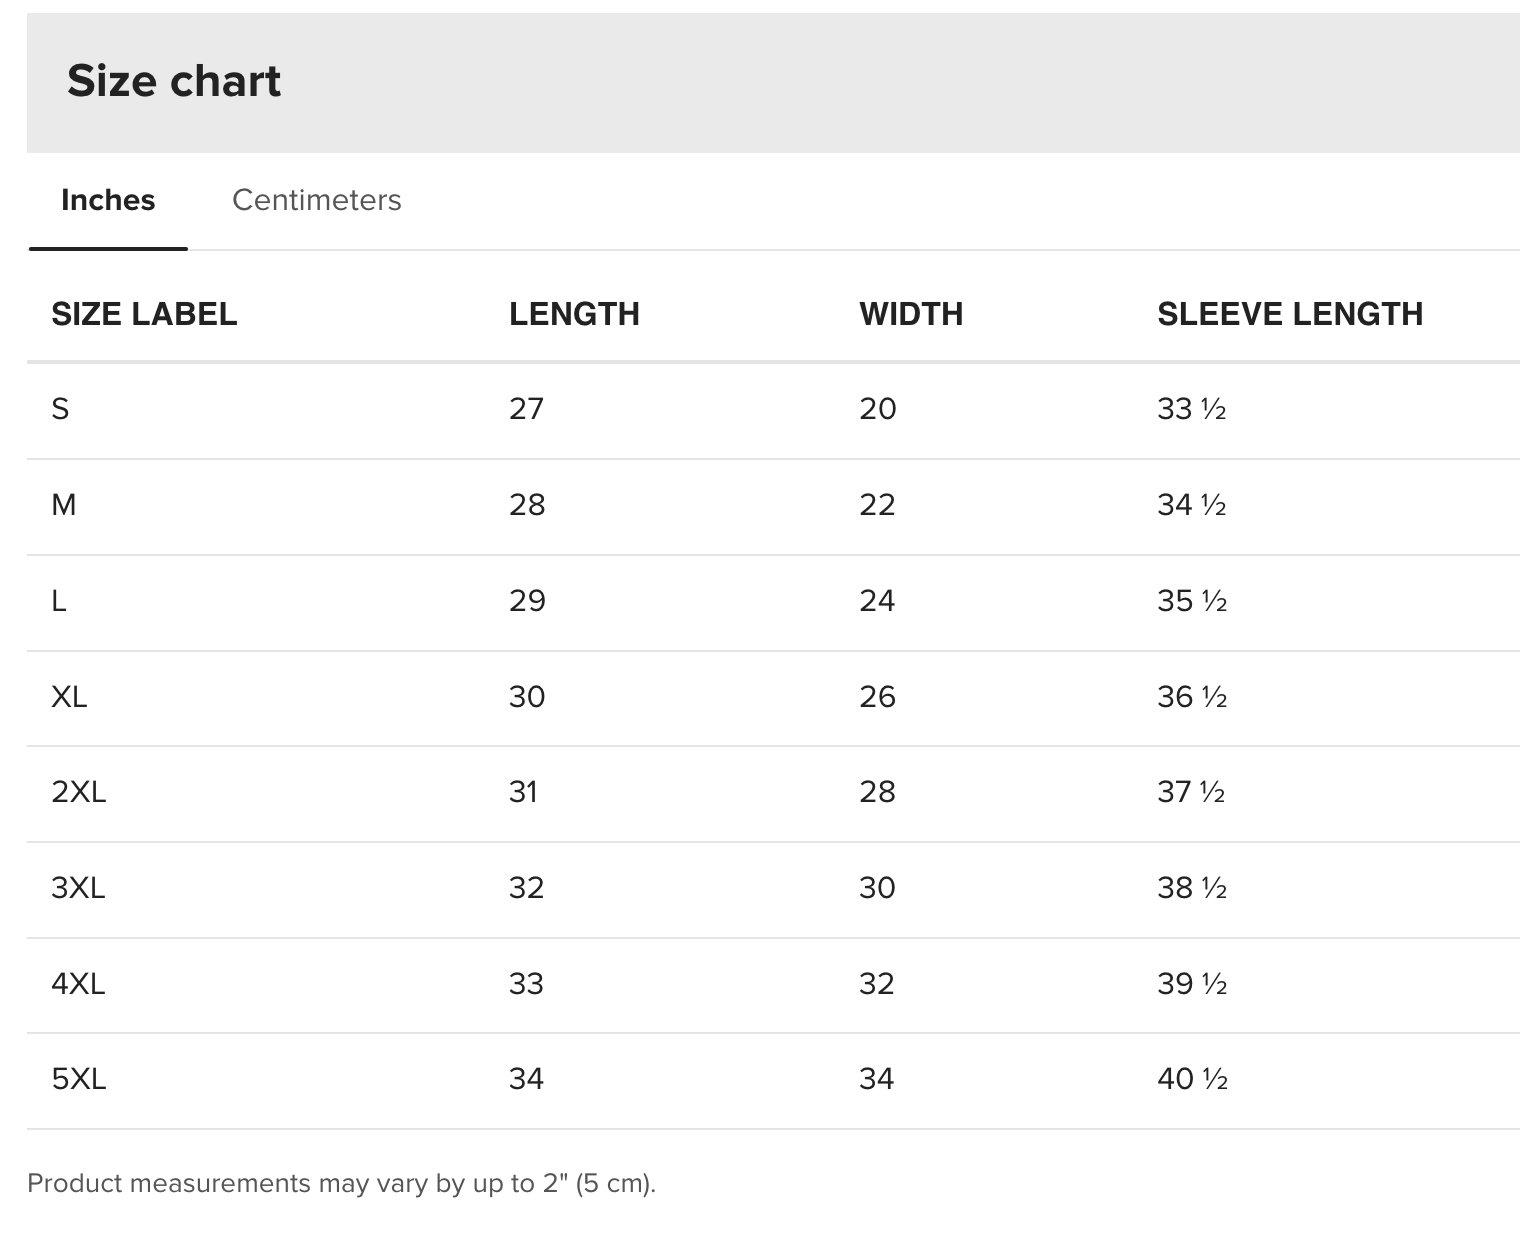
Task: Select the 5XL size row label
Action: click(x=78, y=1079)
